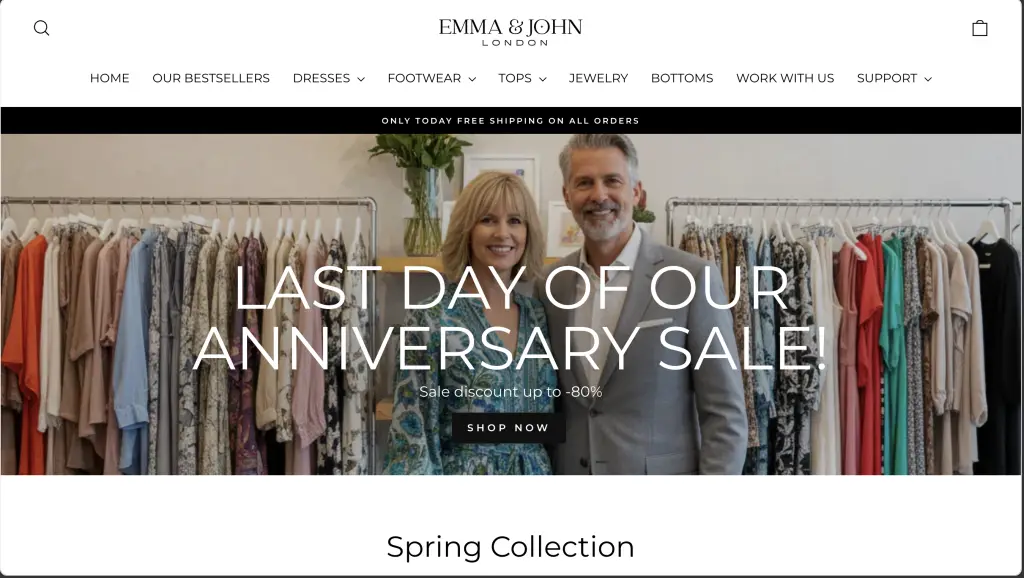The height and width of the screenshot is (578, 1024).
Task: Click the free shipping announcement bar
Action: click(511, 121)
